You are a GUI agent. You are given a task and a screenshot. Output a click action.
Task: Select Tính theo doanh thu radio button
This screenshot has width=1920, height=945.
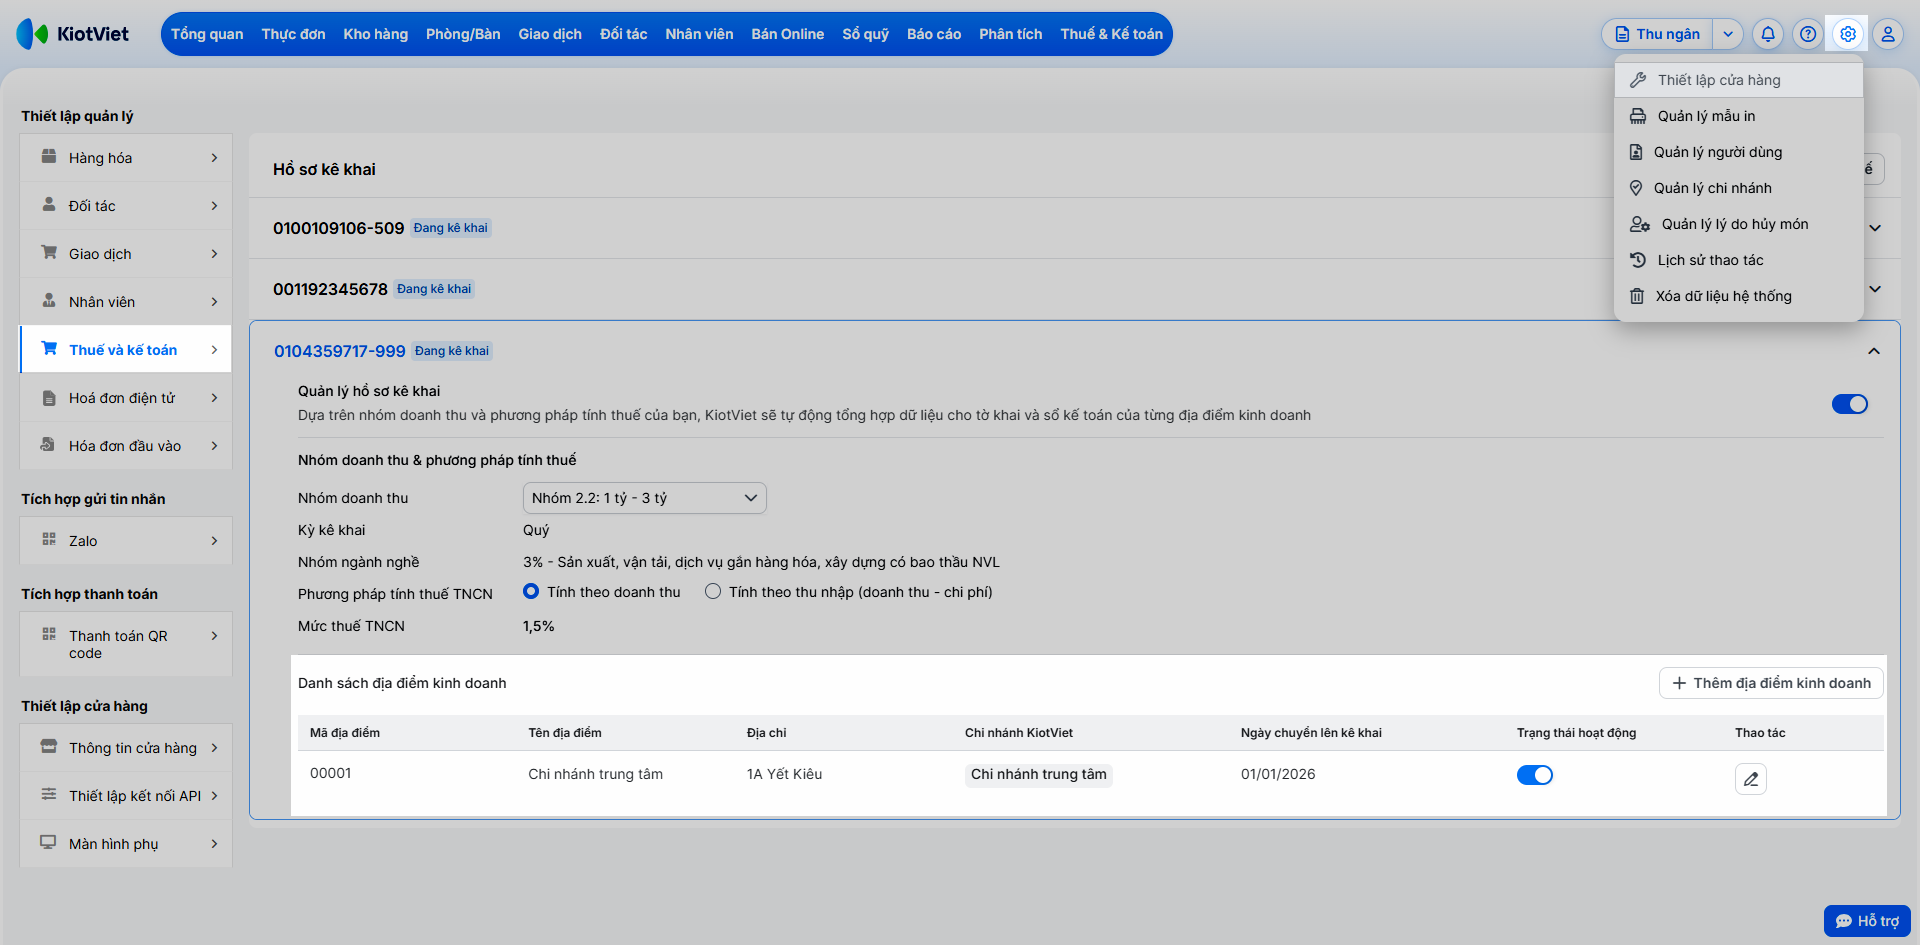(531, 592)
